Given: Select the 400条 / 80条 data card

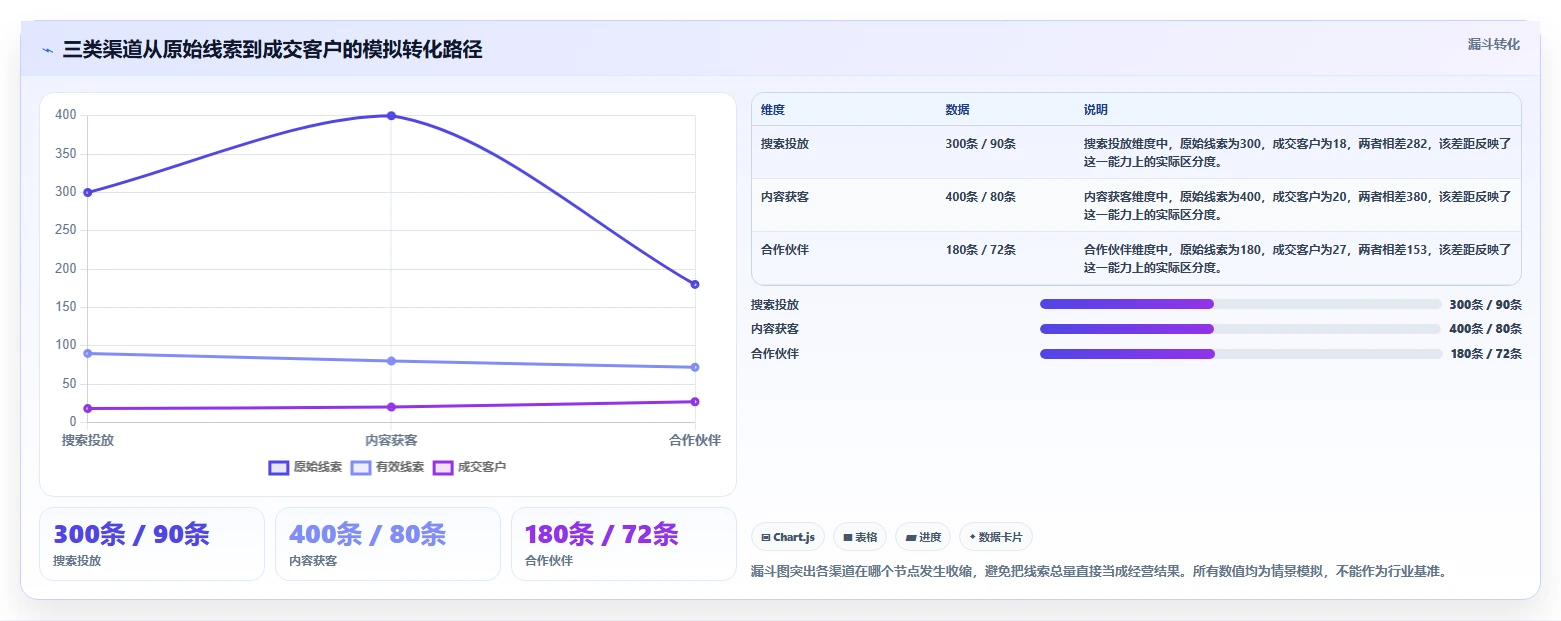Looking at the screenshot, I should click(x=388, y=544).
